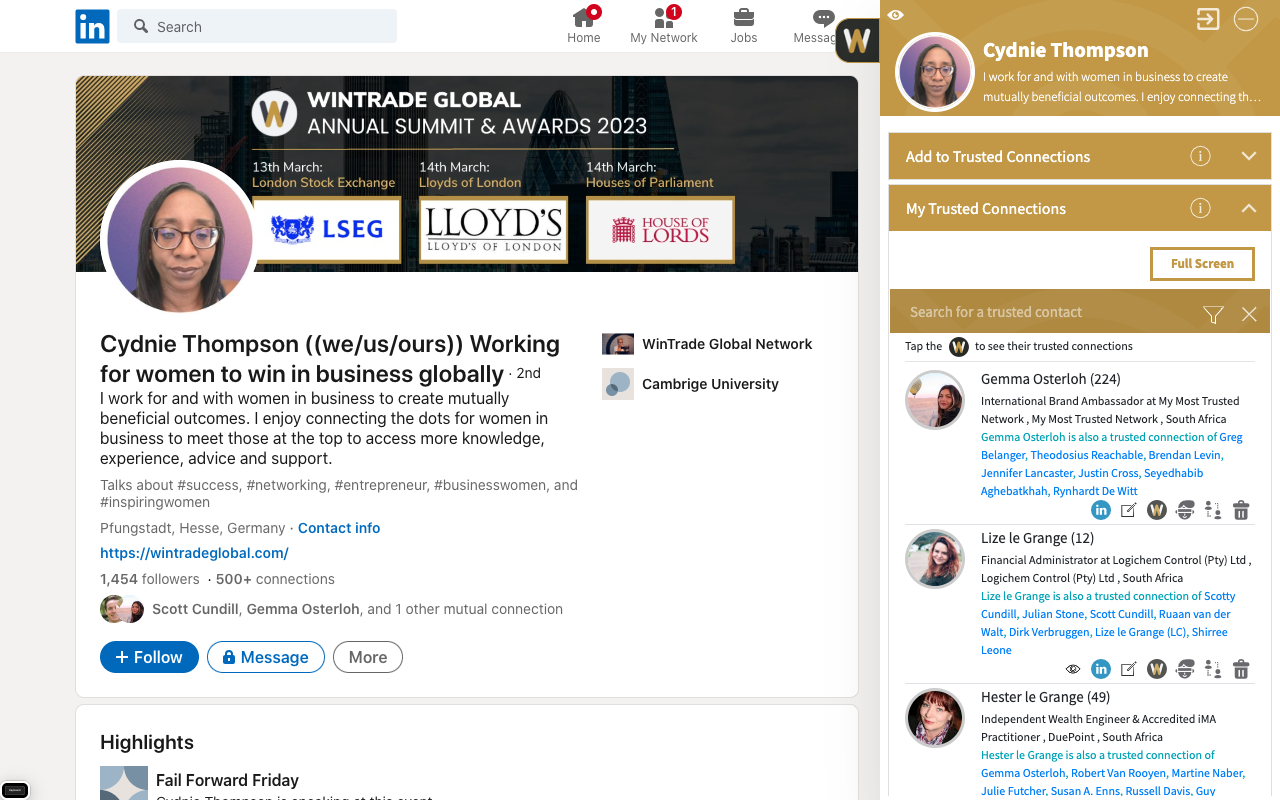Click Gemma Osterloh's connection path icon
Screen dimensions: 1280x800
click(x=1213, y=510)
